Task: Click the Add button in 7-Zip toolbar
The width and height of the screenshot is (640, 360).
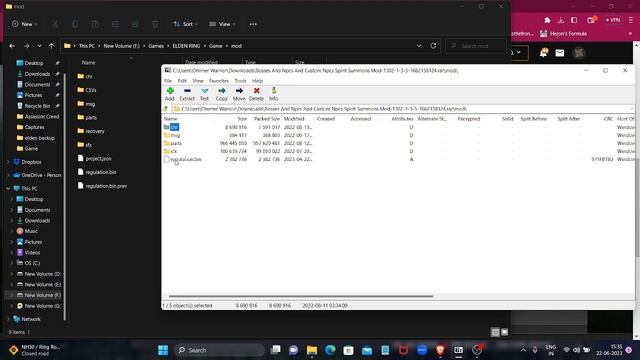Action: [170, 94]
